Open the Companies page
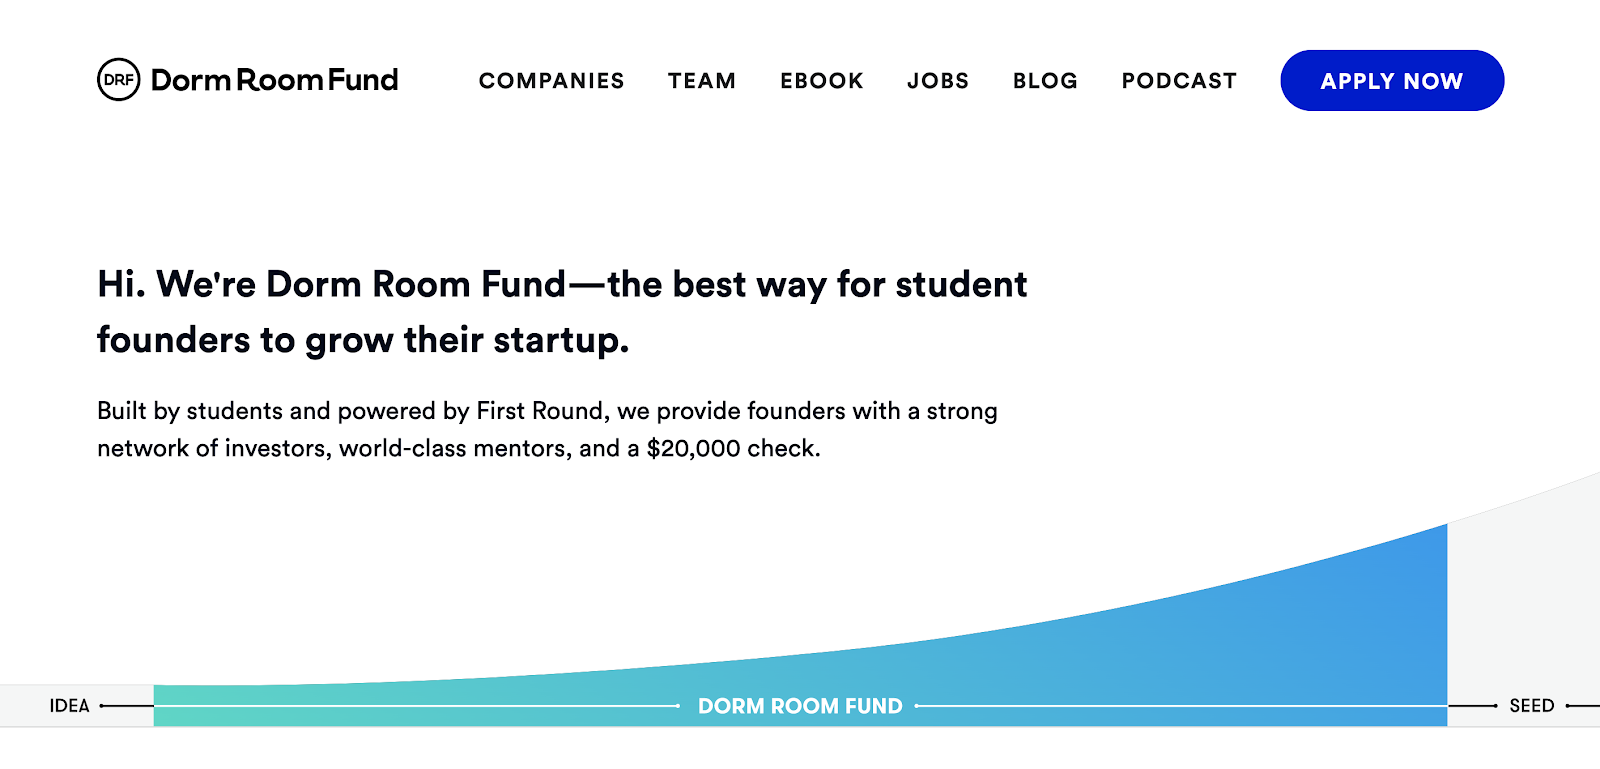 click(x=552, y=81)
